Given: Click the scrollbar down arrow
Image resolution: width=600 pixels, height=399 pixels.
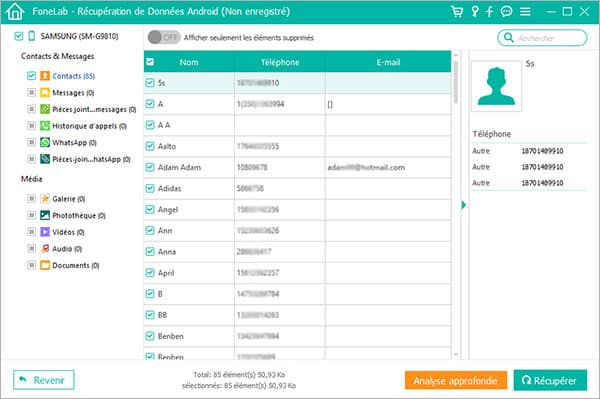Looking at the screenshot, I should pos(456,355).
